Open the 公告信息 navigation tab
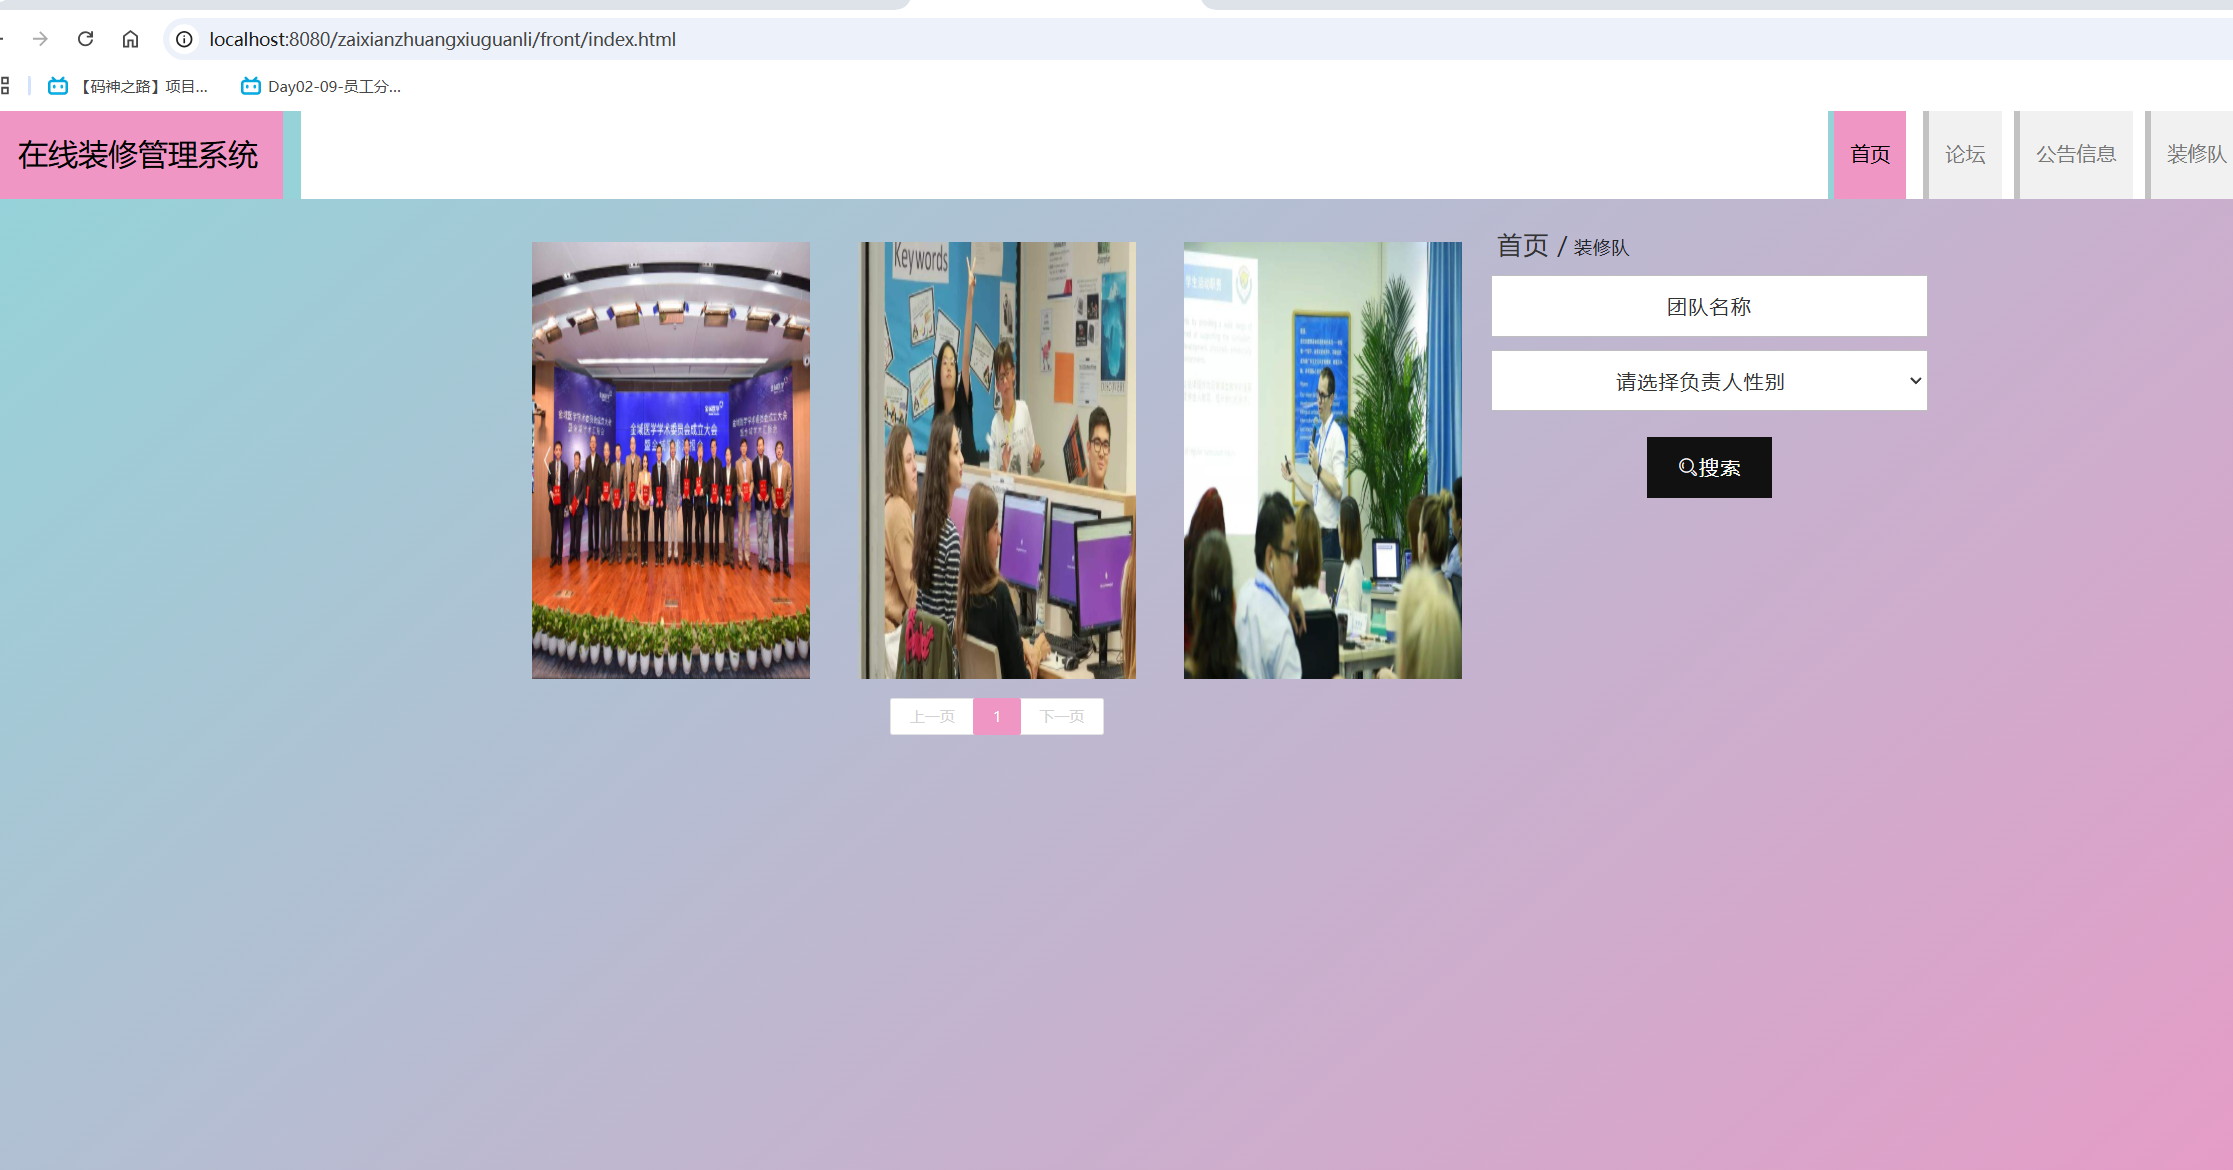2233x1170 pixels. (x=2076, y=155)
